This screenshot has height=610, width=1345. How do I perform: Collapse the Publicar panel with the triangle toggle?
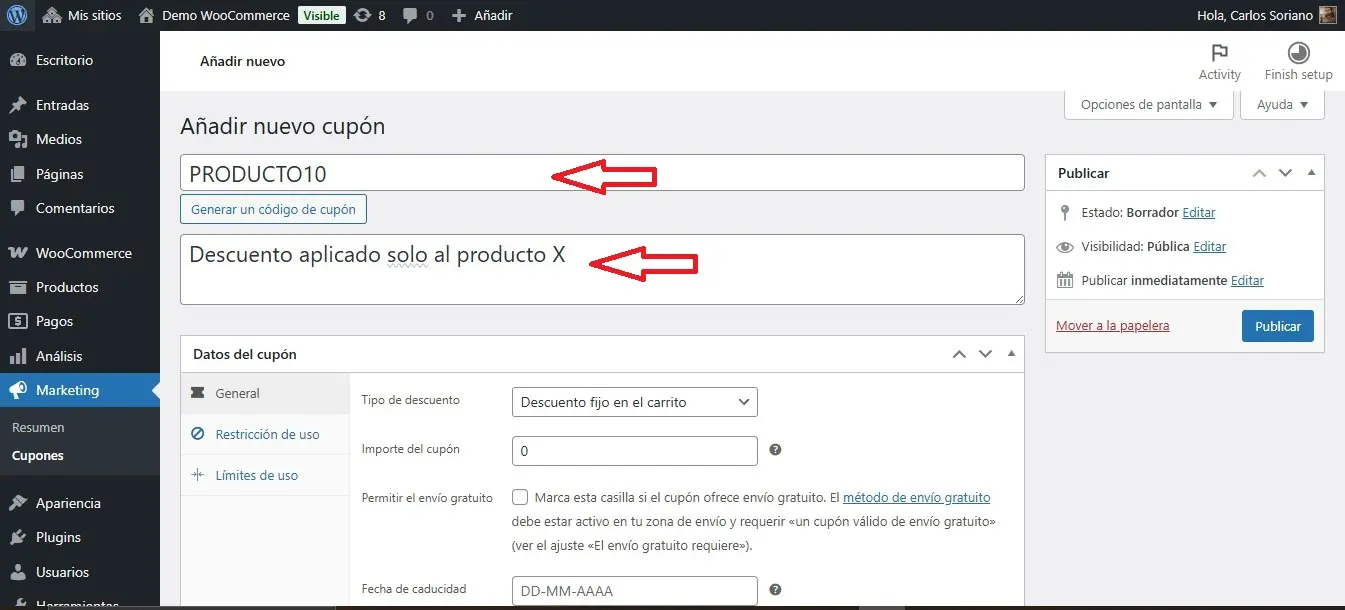pos(1311,173)
